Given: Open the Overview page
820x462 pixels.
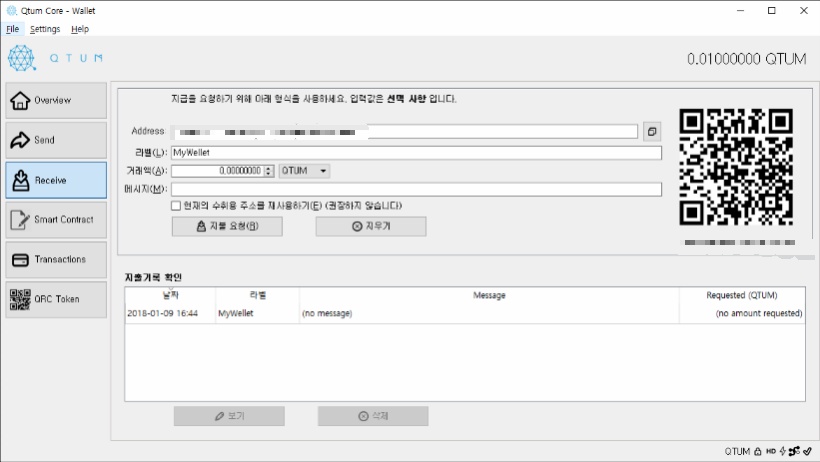Looking at the screenshot, I should tap(56, 100).
